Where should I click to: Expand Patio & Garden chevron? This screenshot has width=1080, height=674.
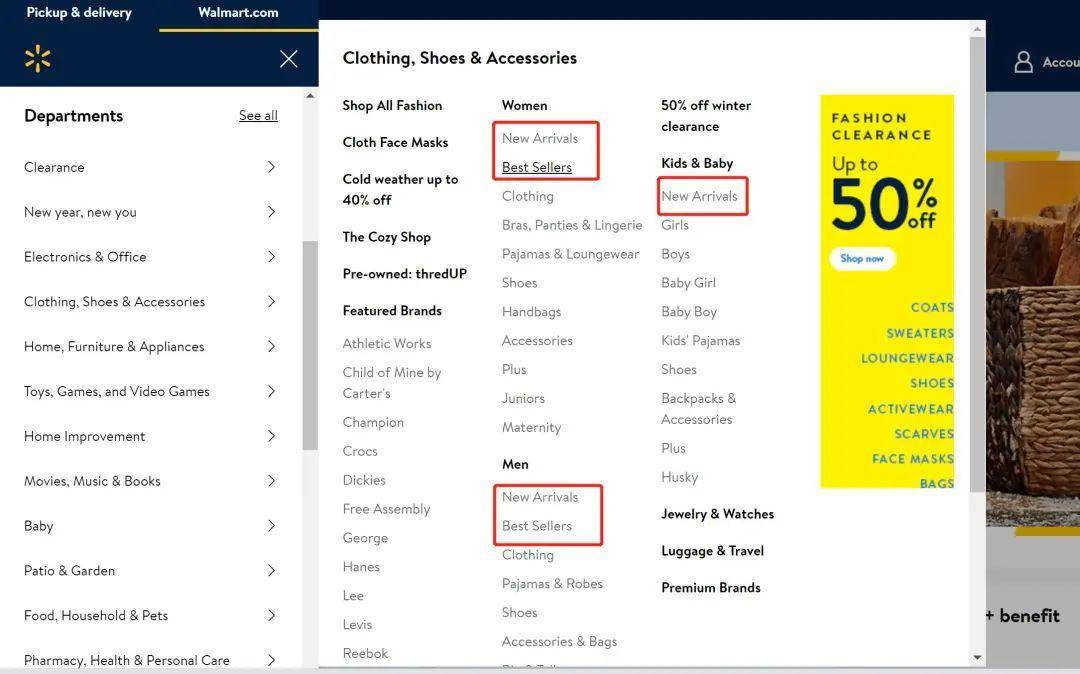click(x=271, y=571)
